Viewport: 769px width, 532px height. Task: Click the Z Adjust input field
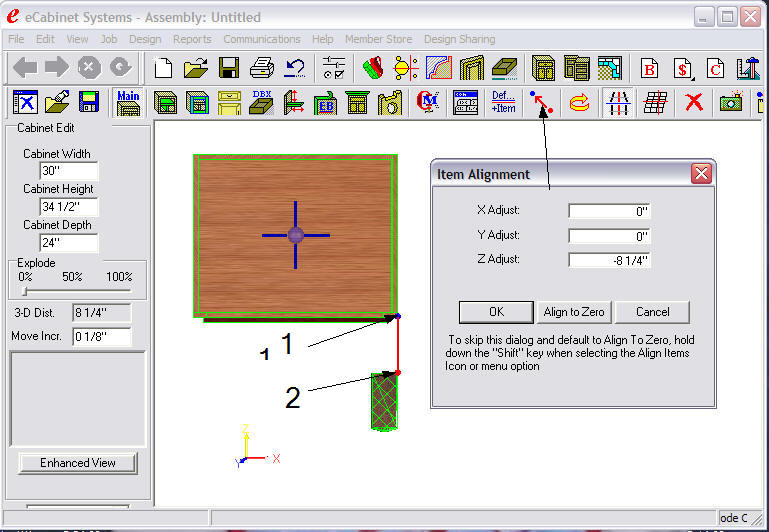click(x=610, y=260)
